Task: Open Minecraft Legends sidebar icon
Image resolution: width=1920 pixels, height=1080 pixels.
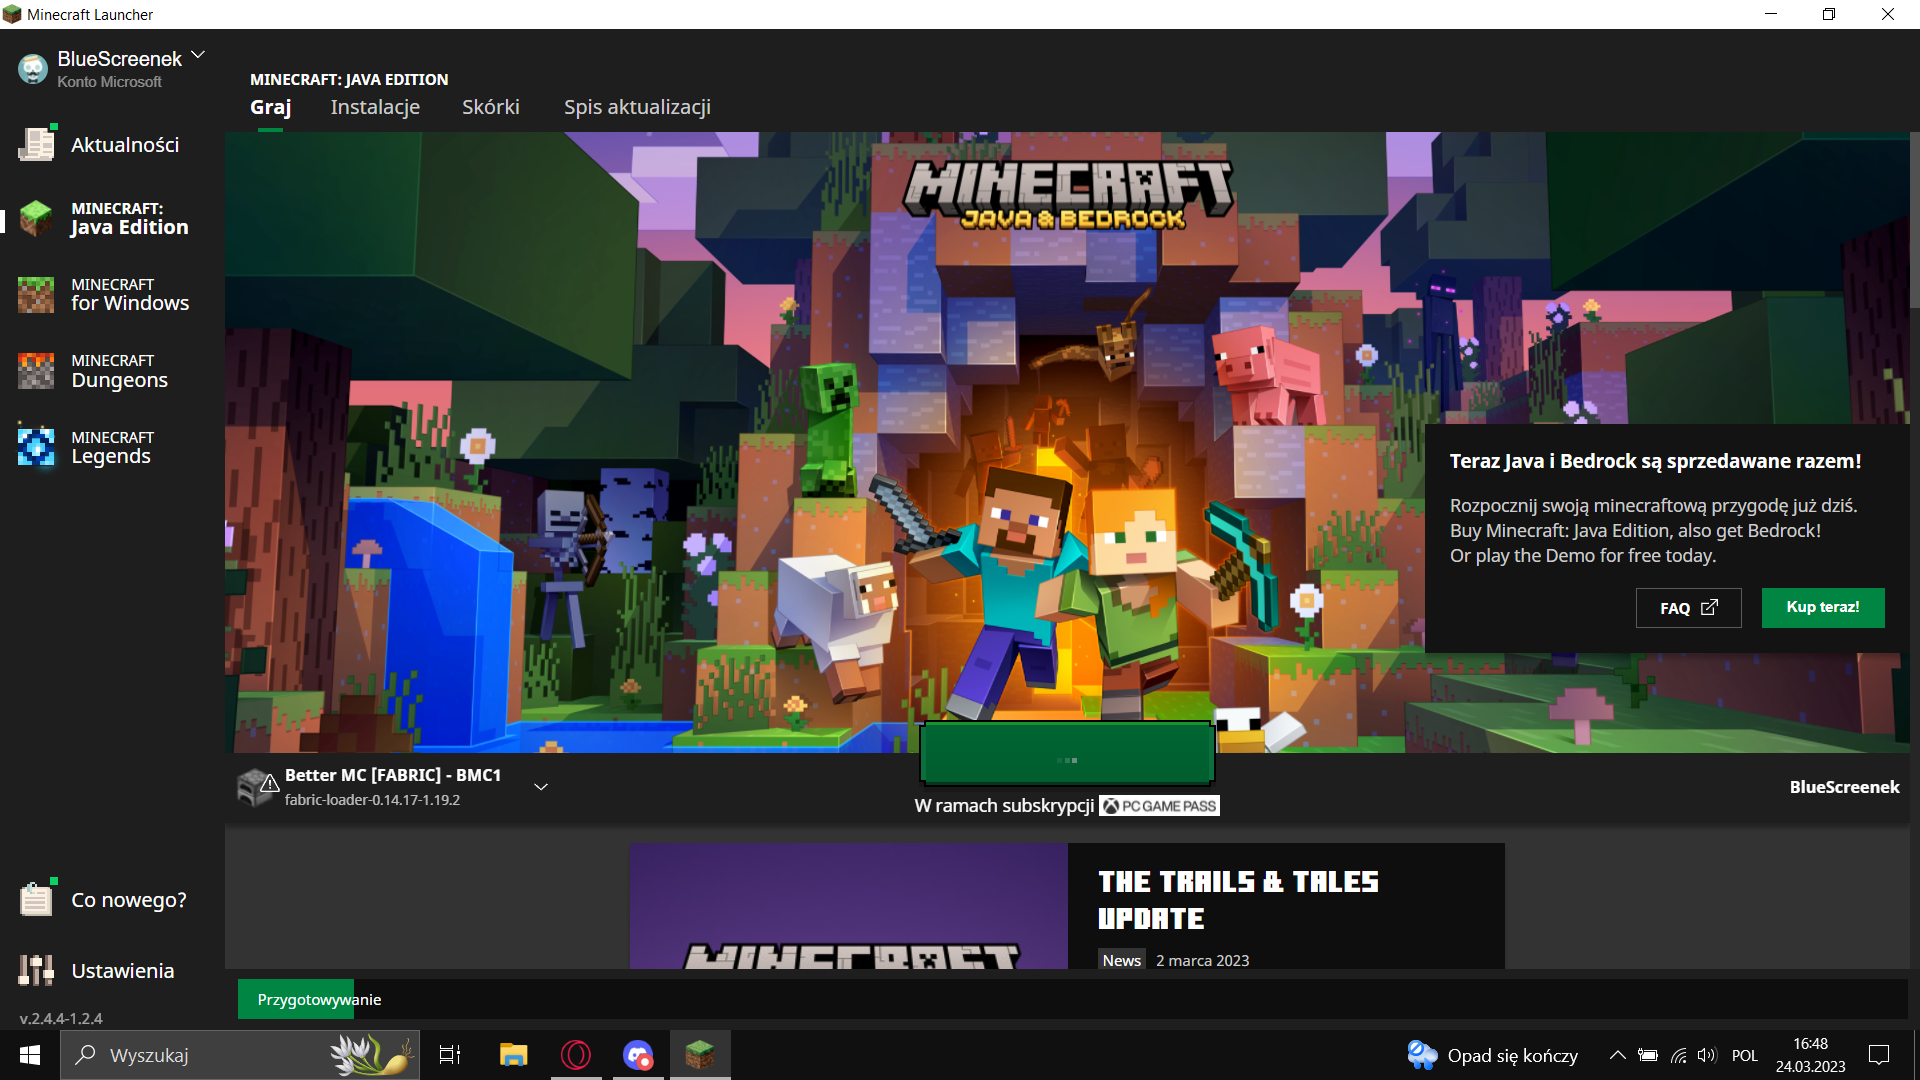Action: point(36,447)
